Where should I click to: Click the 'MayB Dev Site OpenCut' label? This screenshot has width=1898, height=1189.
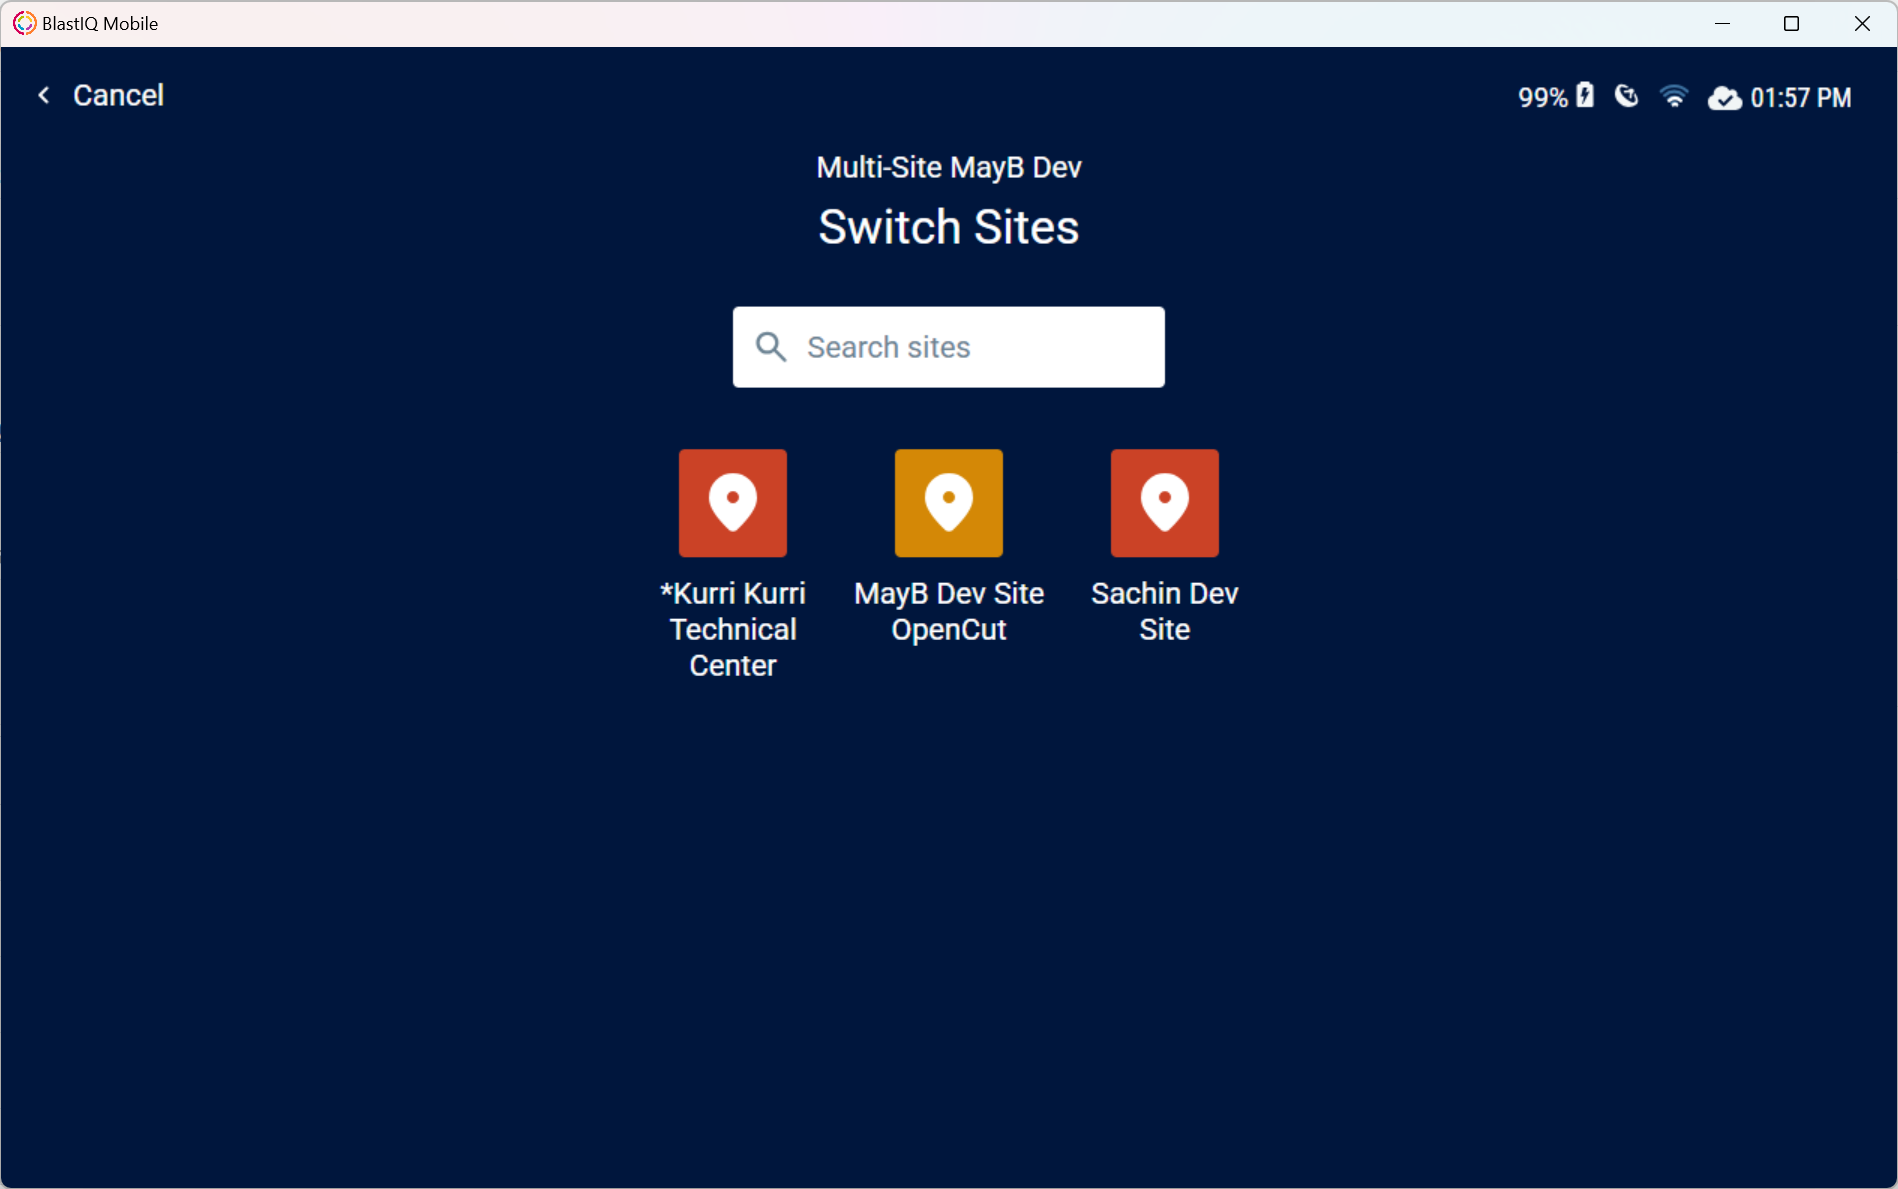point(949,611)
